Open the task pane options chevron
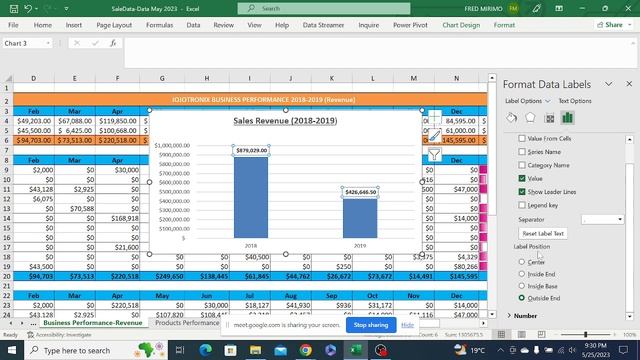The width and height of the screenshot is (640, 360). pyautogui.click(x=609, y=84)
